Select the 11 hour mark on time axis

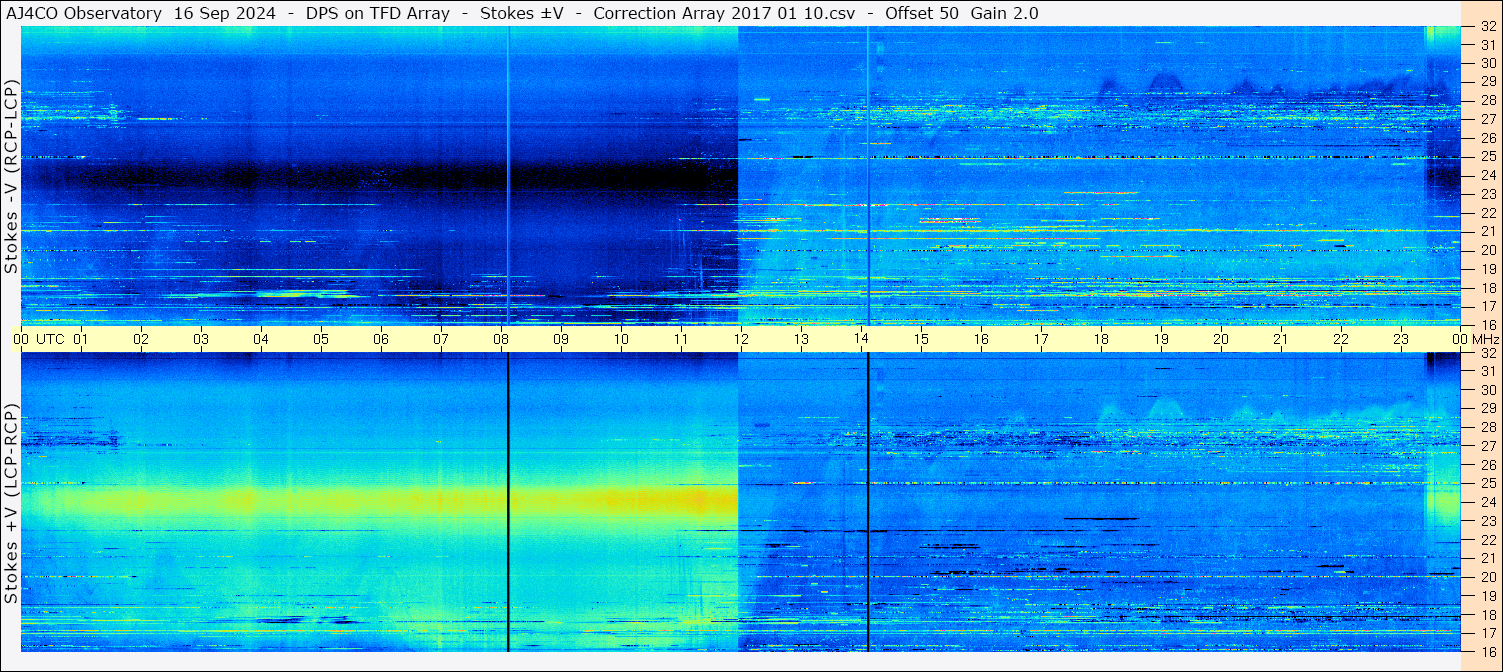681,339
